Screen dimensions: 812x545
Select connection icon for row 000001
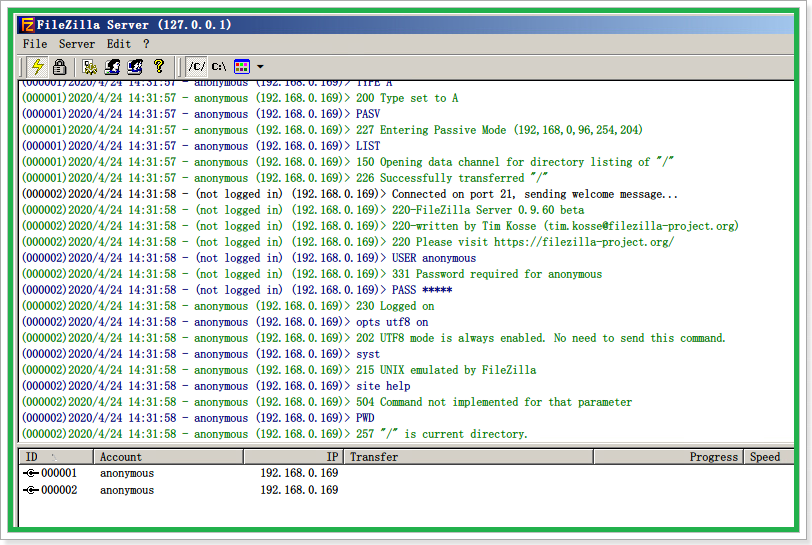[31, 473]
